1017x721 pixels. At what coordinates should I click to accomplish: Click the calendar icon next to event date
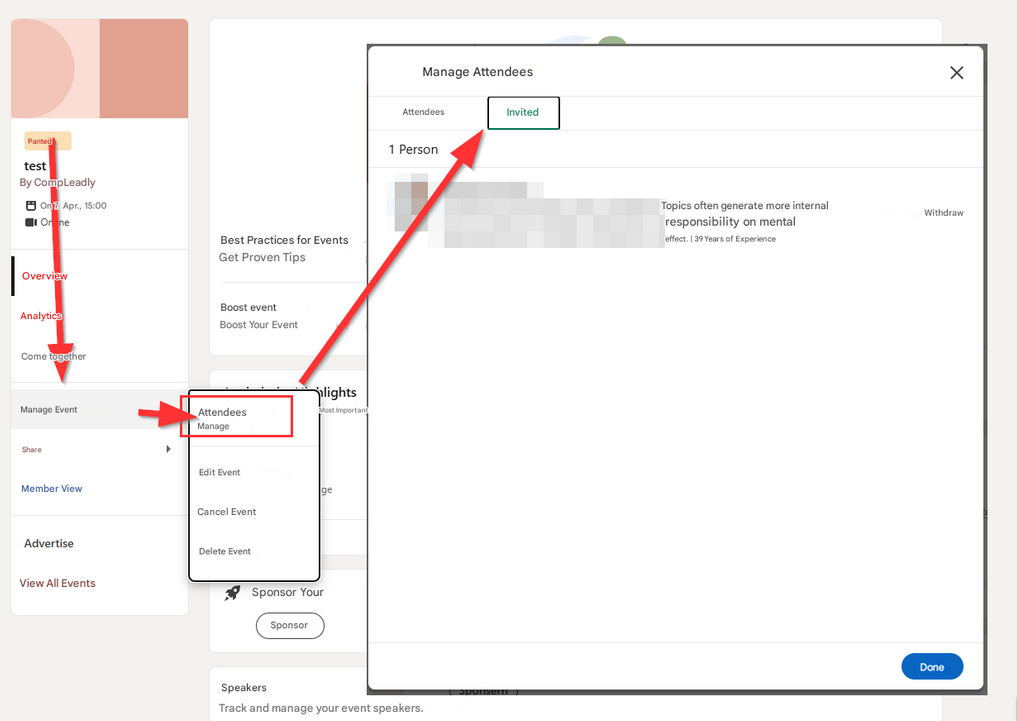(31, 206)
